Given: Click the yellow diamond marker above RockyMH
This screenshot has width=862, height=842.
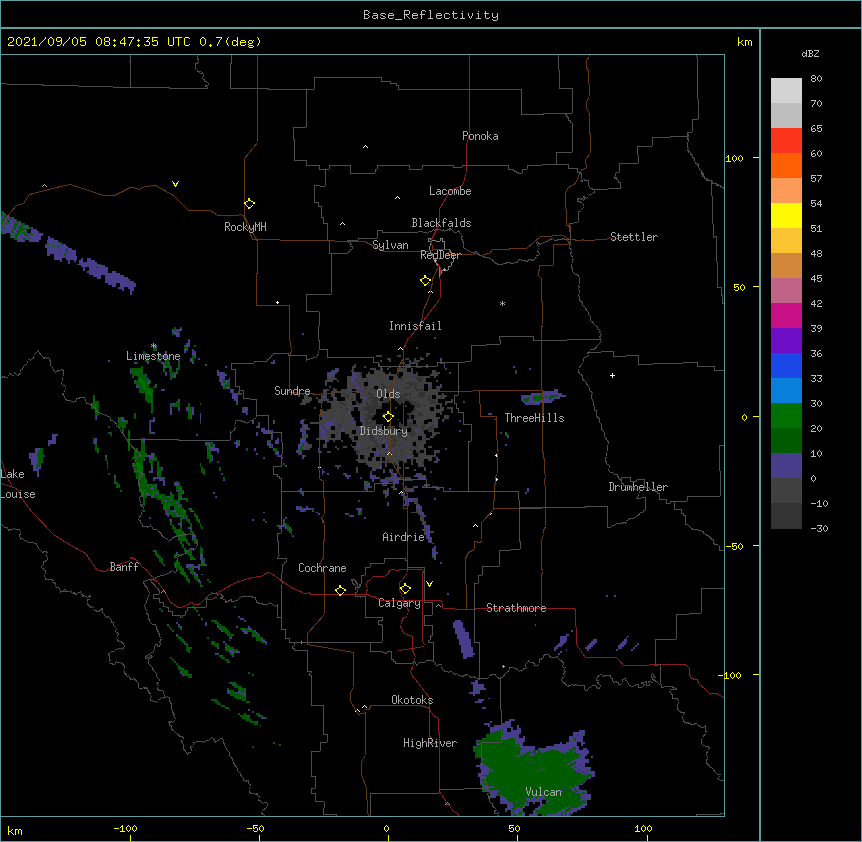Looking at the screenshot, I should (x=249, y=204).
